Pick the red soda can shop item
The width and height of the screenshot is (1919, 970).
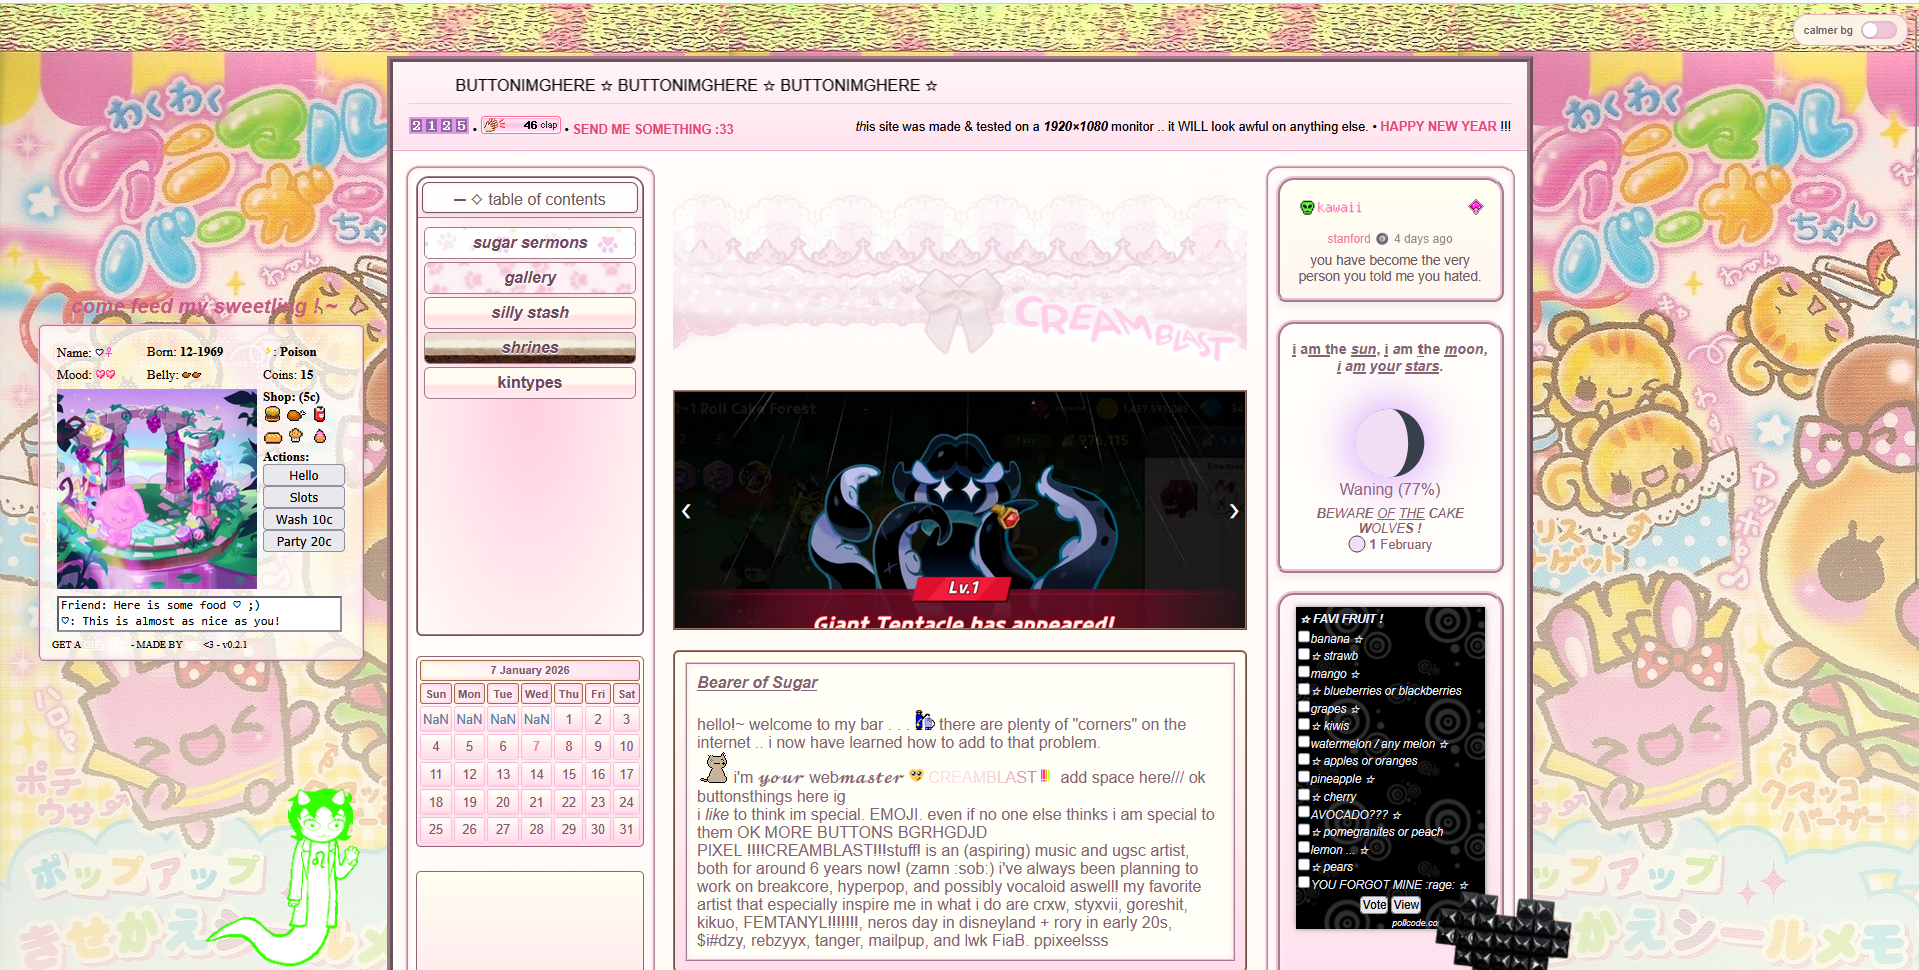[320, 414]
